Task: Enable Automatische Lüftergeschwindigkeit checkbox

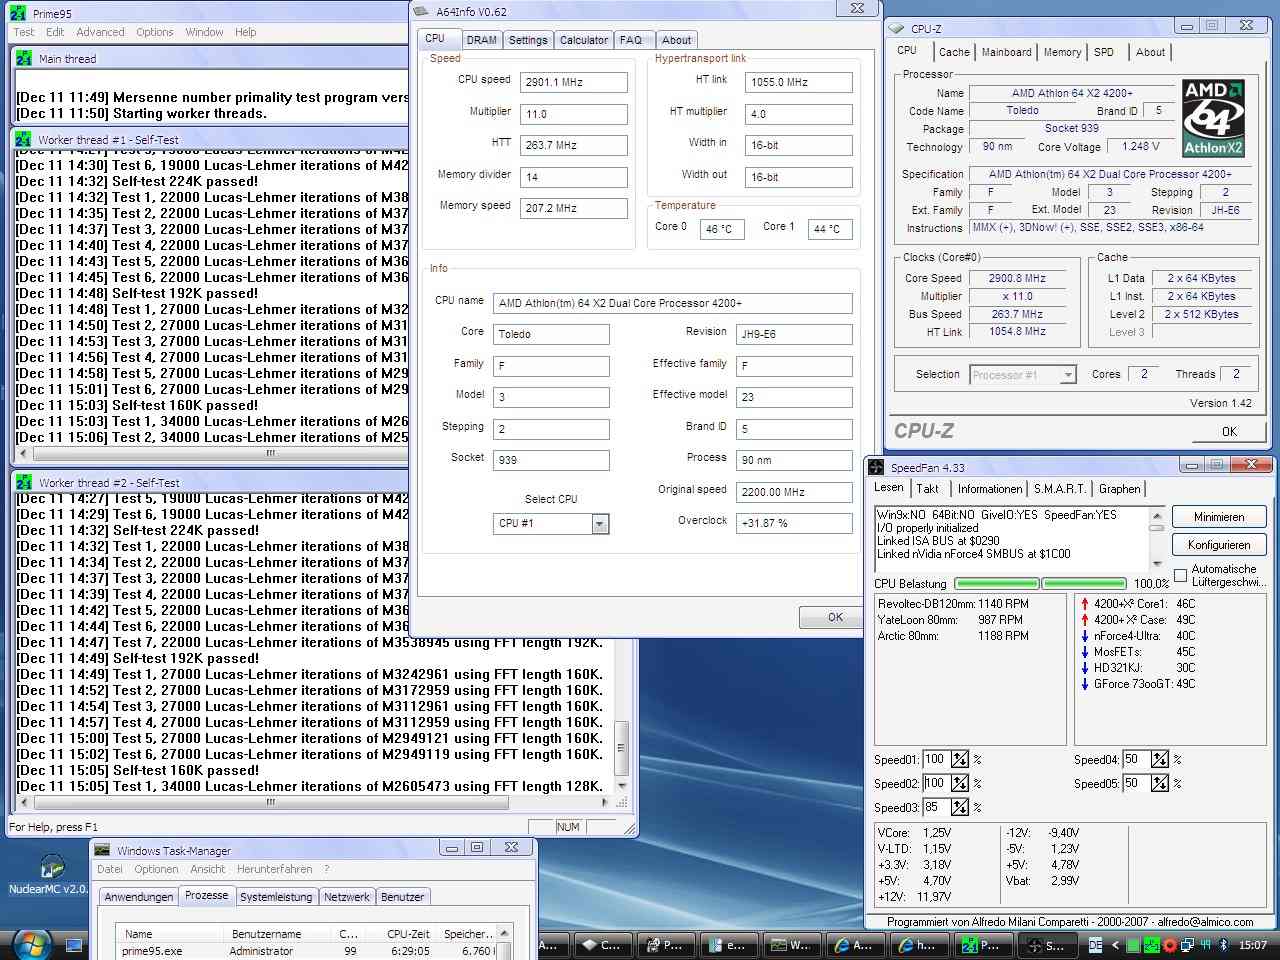Action: (x=1180, y=575)
